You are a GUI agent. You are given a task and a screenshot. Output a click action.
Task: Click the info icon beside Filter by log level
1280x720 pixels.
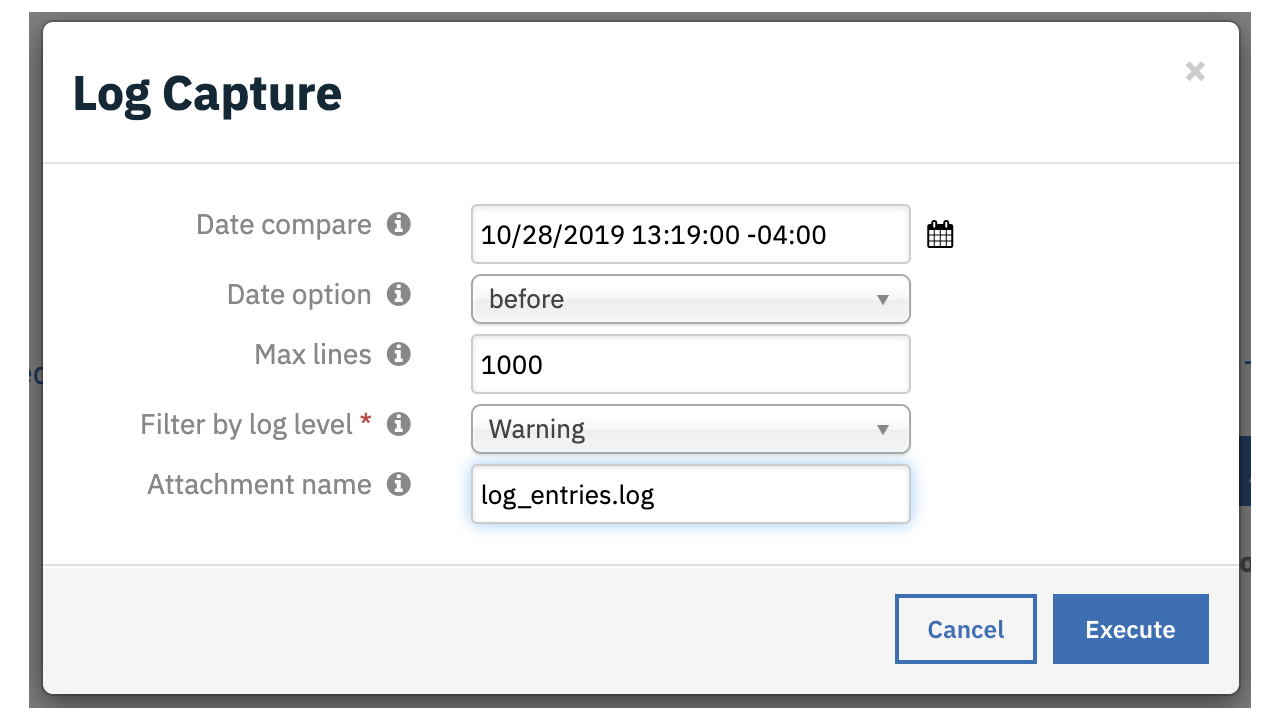click(x=398, y=424)
